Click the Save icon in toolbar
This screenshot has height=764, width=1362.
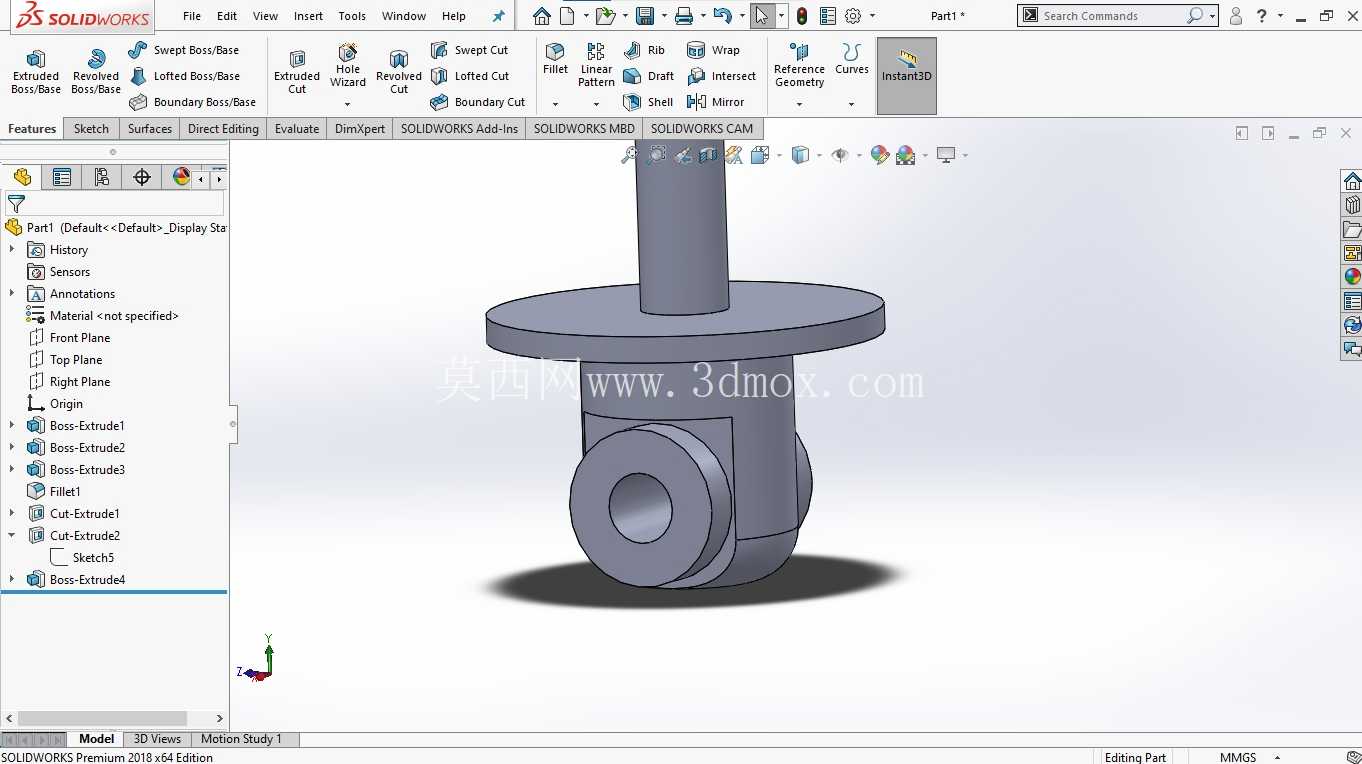click(645, 16)
